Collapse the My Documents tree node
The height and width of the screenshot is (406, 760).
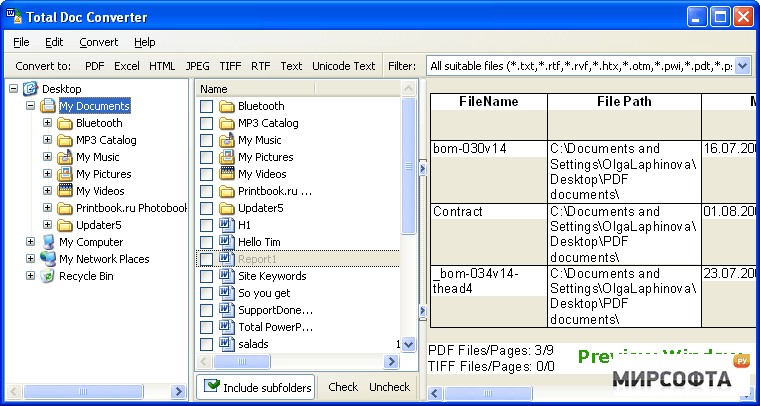(x=31, y=106)
